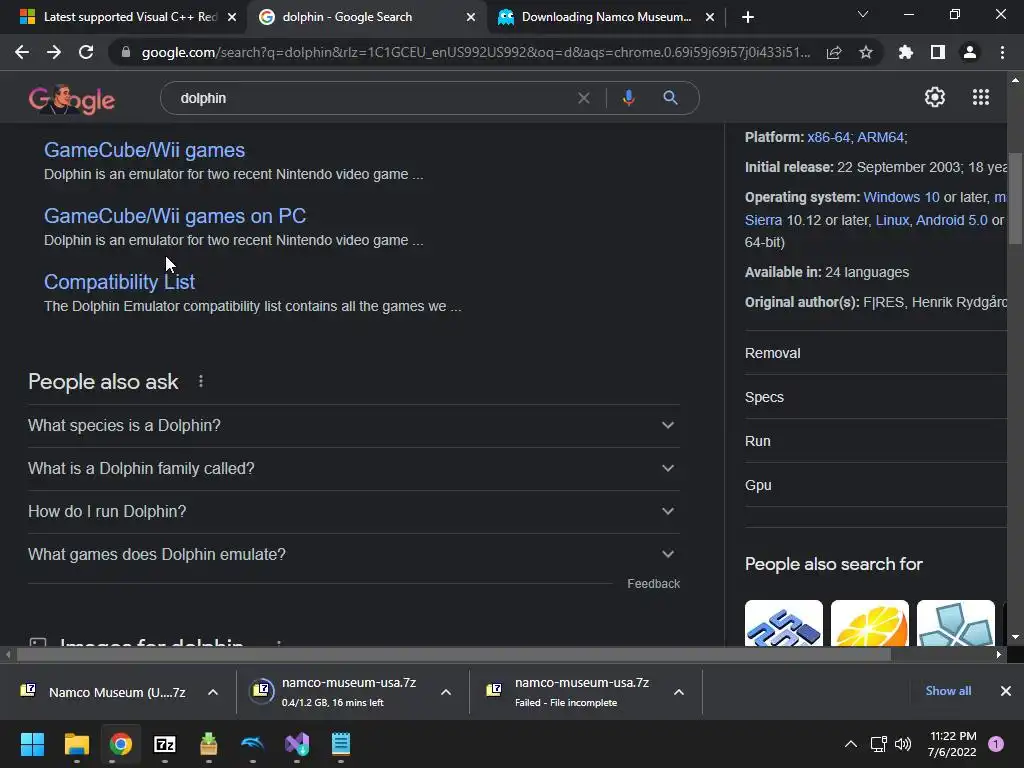The image size is (1024, 768).
Task: Open the Chrome three-dot menu
Action: pyautogui.click(x=1002, y=52)
